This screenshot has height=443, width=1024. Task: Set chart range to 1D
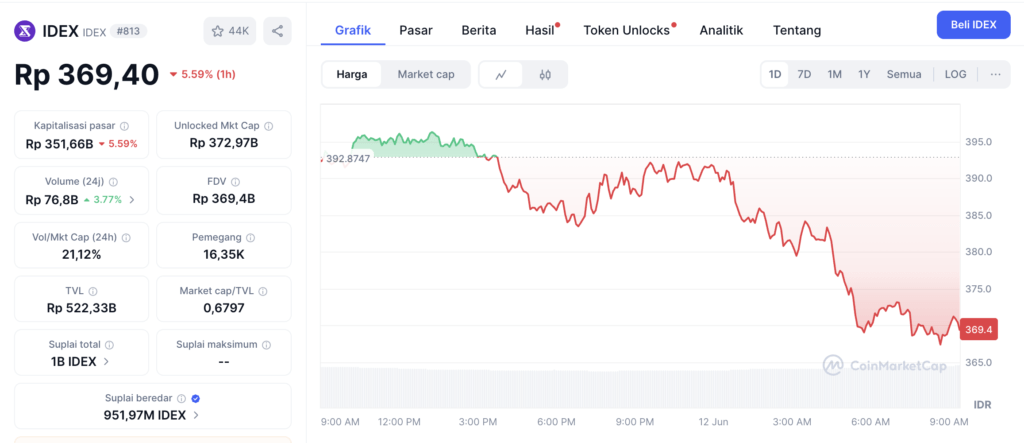775,74
